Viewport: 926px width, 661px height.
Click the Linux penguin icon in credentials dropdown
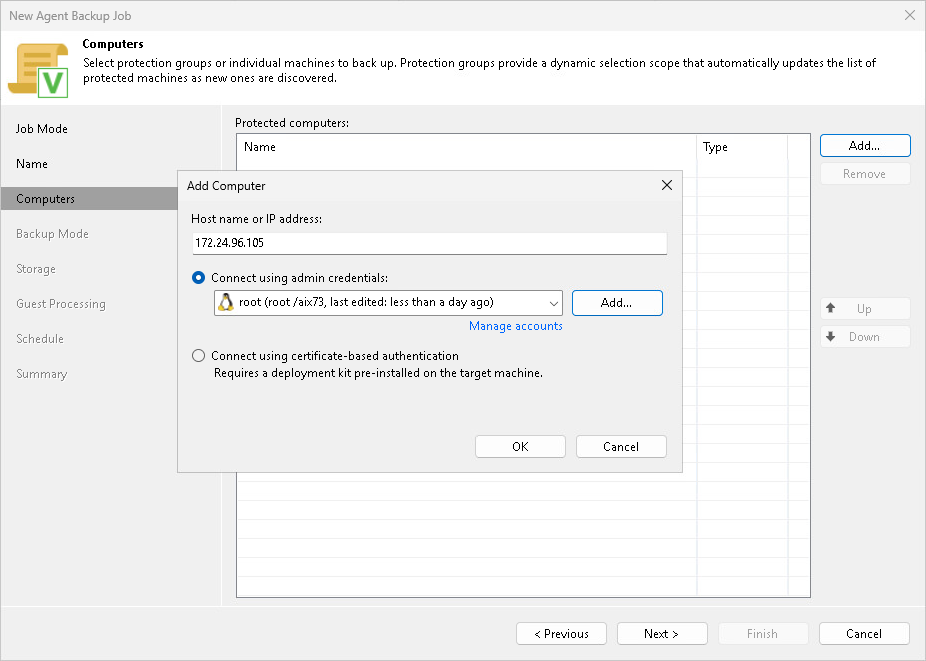coord(226,302)
